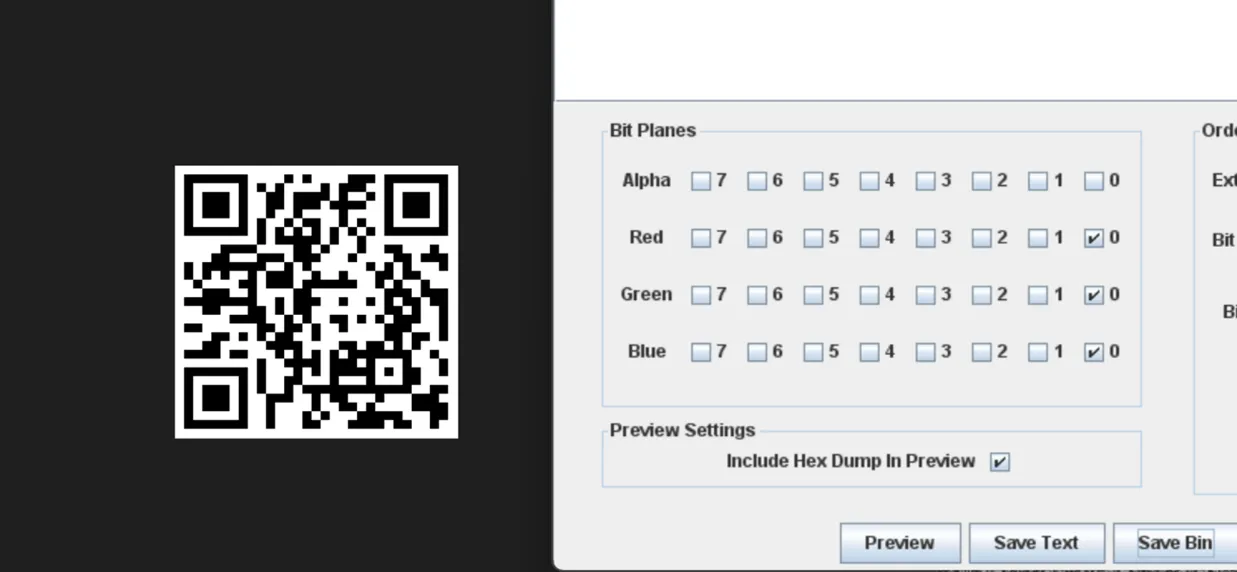Click the Preview button
This screenshot has width=1237, height=572.
(900, 543)
